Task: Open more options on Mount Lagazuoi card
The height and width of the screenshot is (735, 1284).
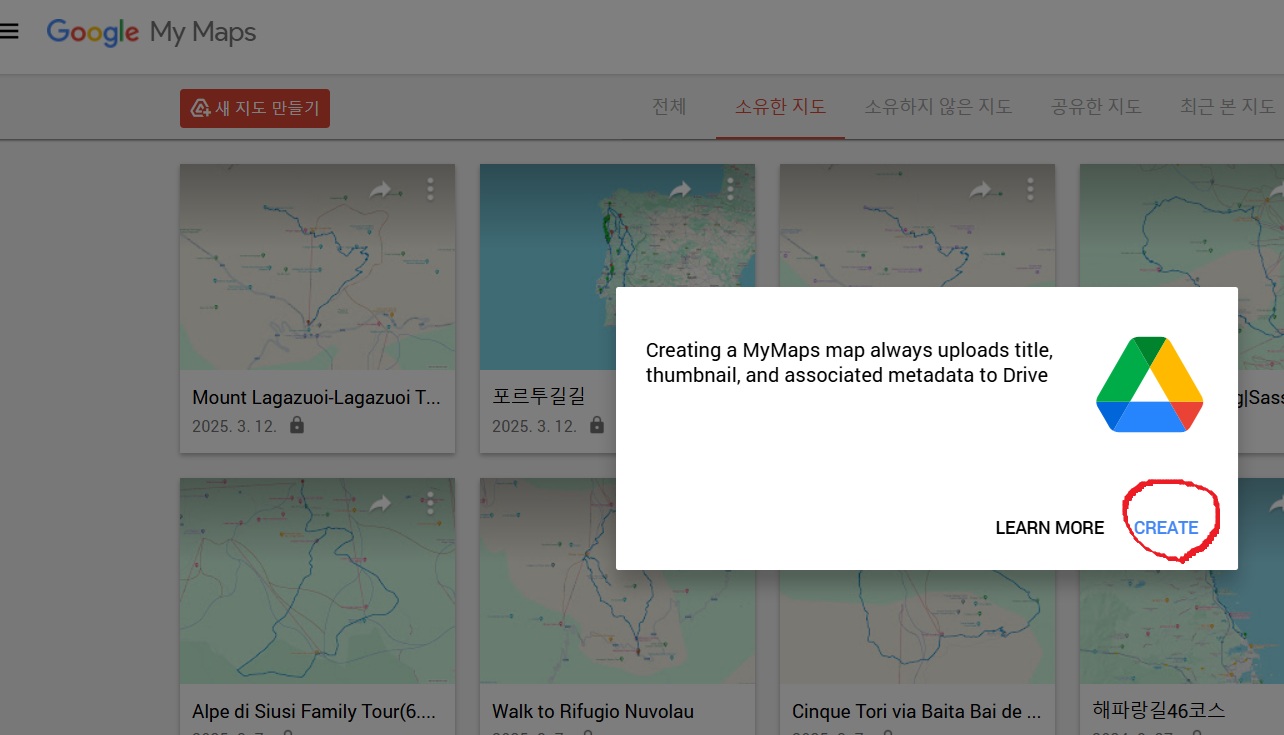Action: [x=430, y=188]
